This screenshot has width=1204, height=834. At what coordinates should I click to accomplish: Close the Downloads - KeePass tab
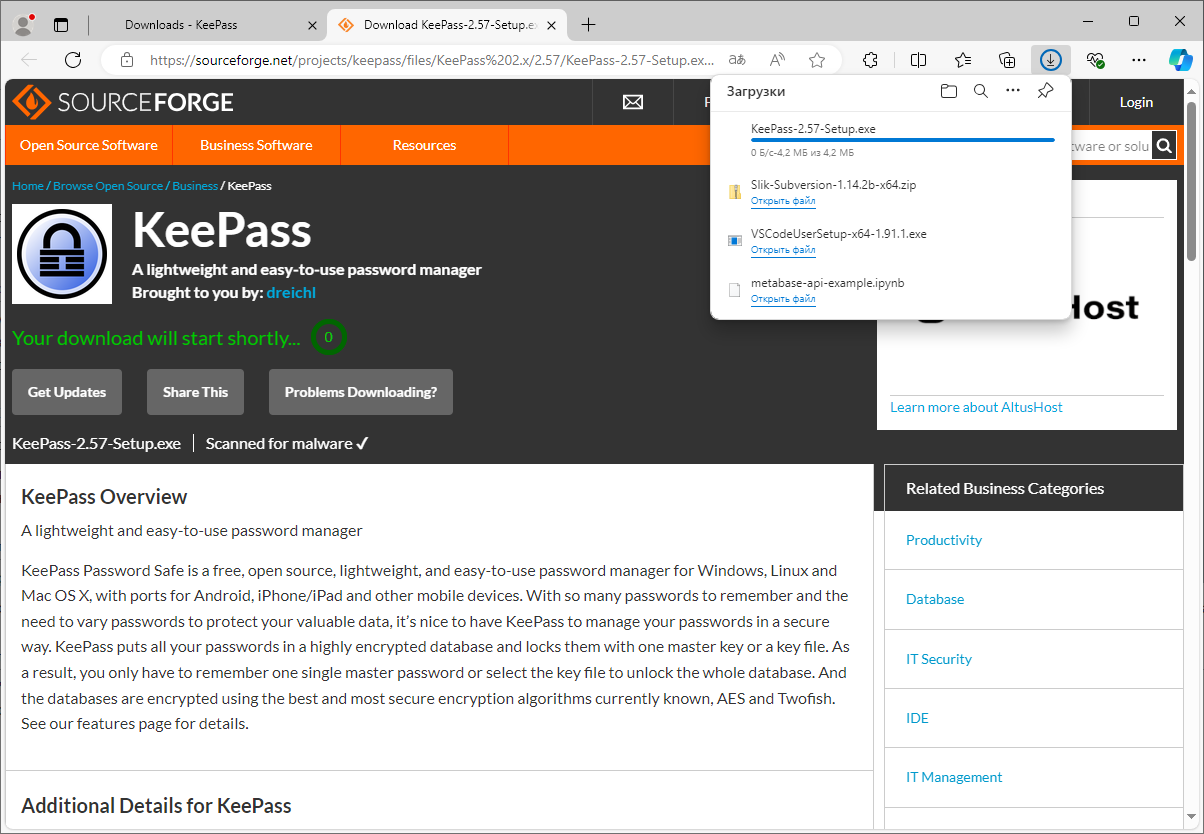click(x=312, y=24)
